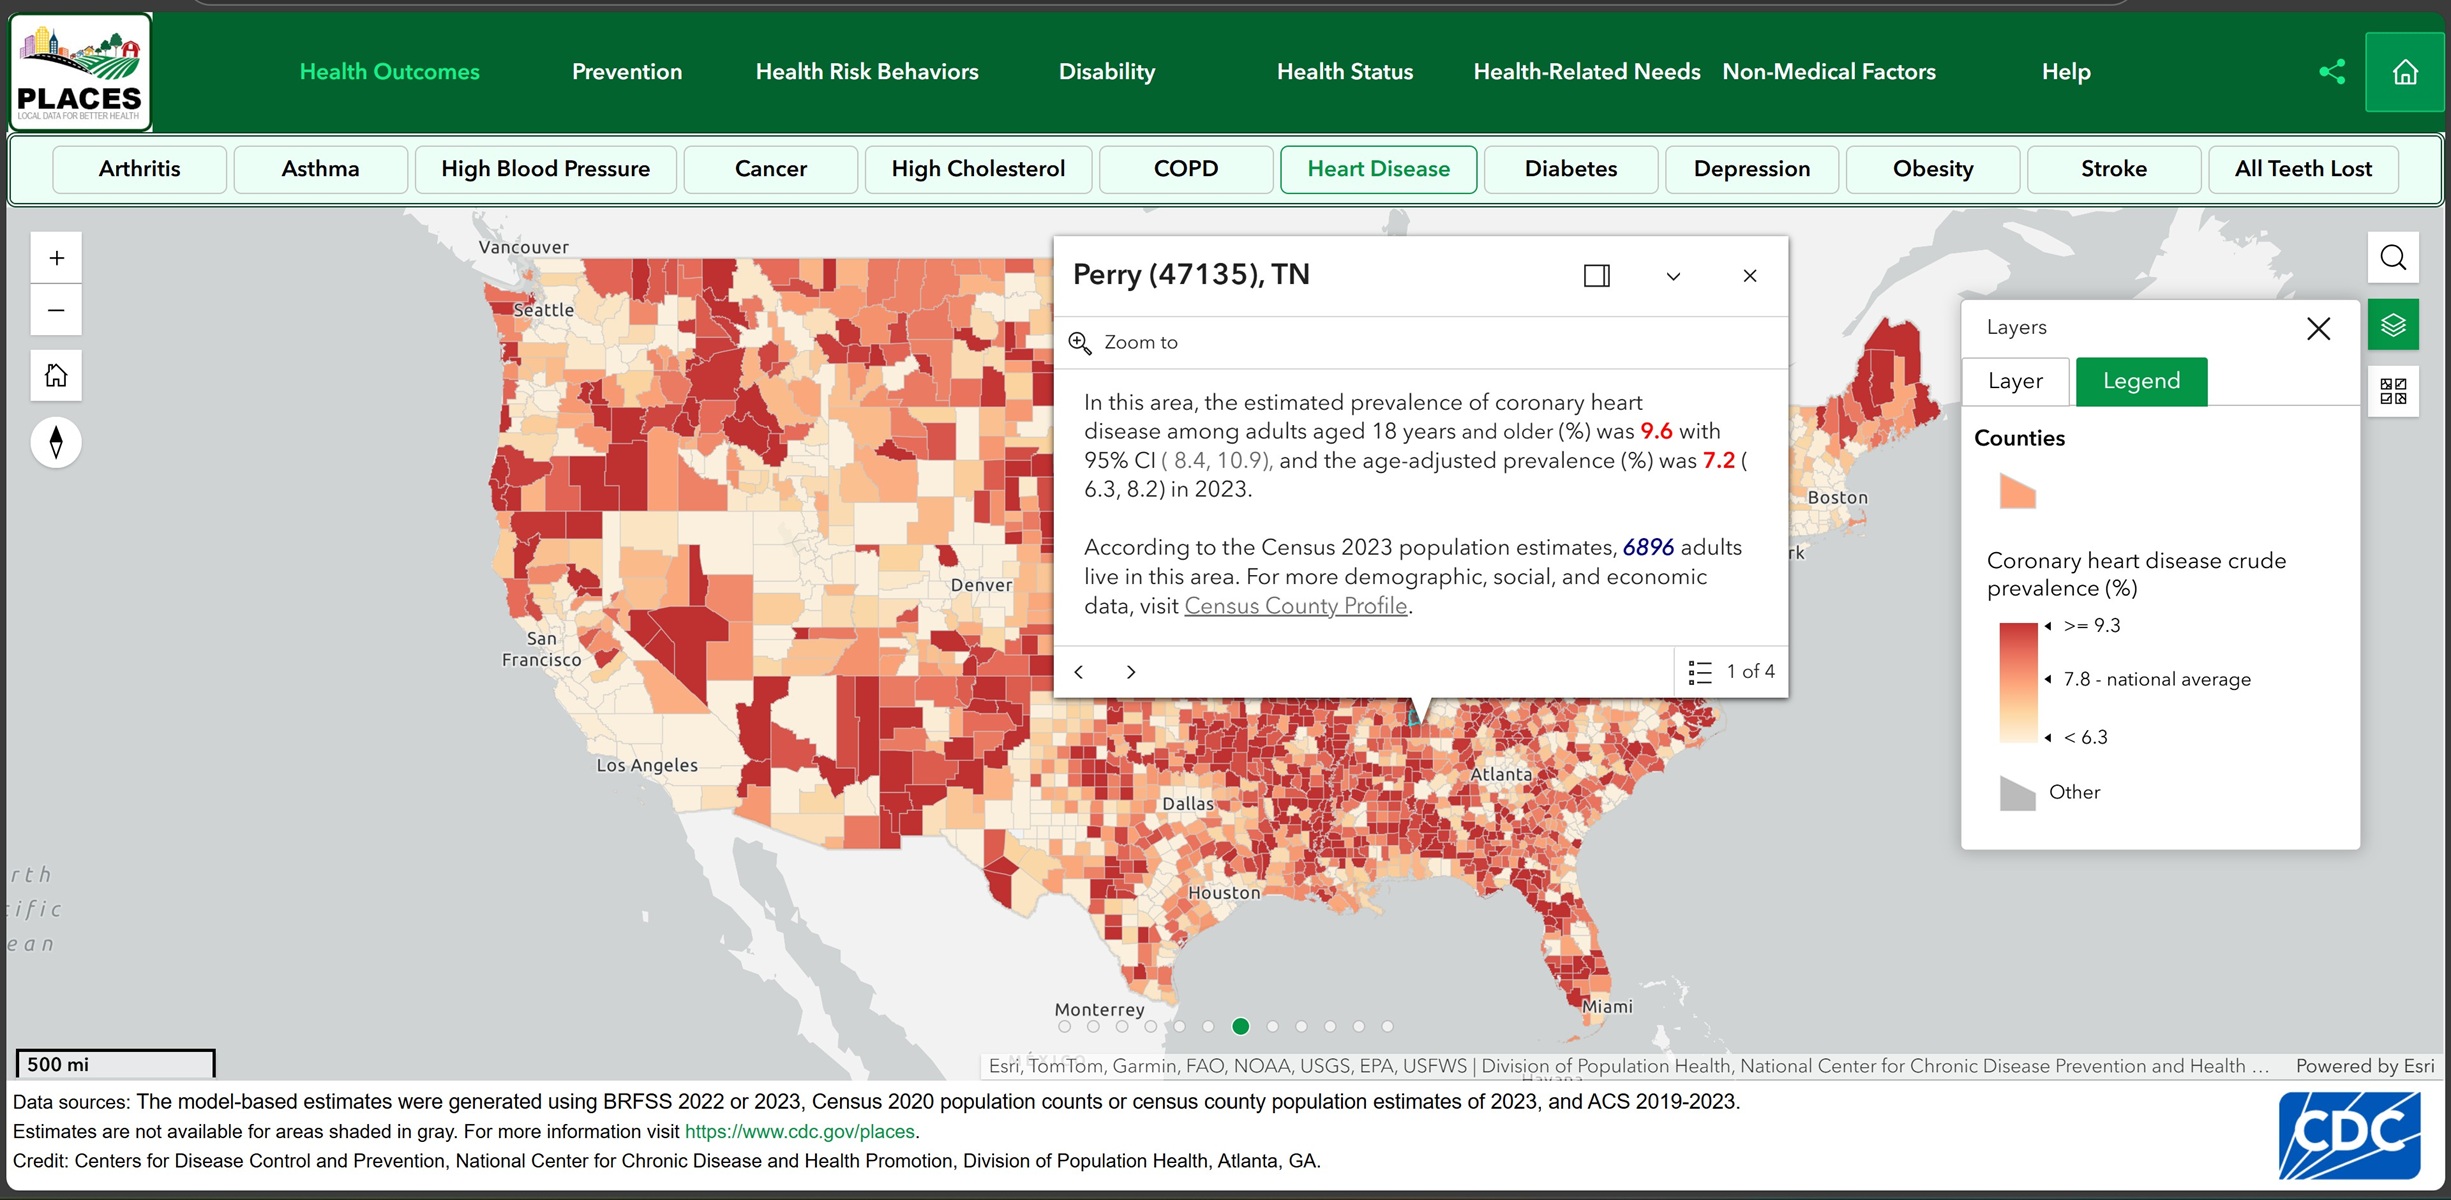Switch to the Layer tab in the Layers panel

(2015, 381)
